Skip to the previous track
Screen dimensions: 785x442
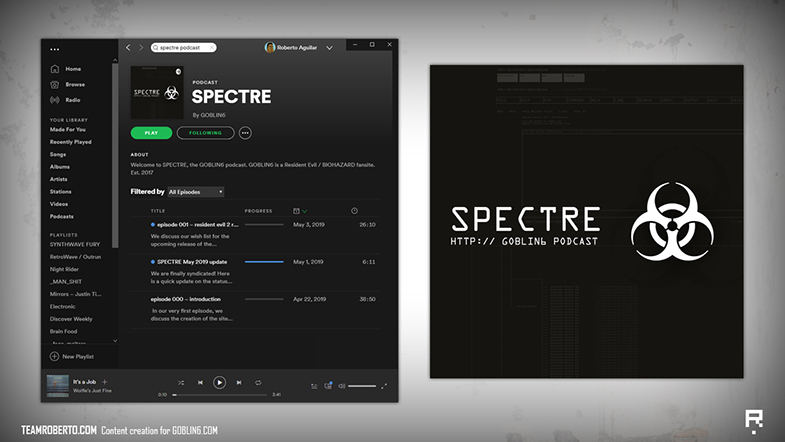pyautogui.click(x=200, y=382)
